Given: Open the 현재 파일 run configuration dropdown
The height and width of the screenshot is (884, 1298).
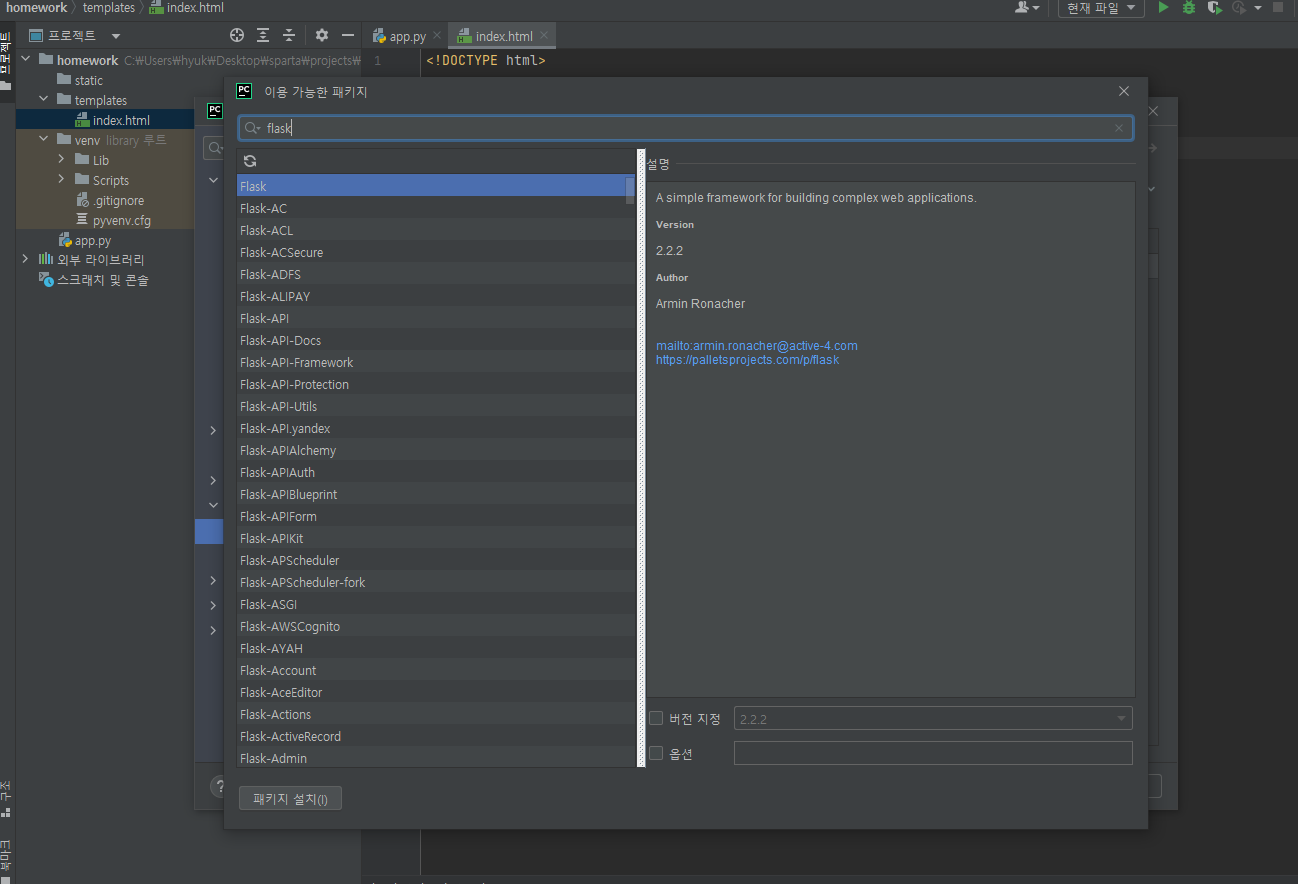Looking at the screenshot, I should (x=1101, y=8).
